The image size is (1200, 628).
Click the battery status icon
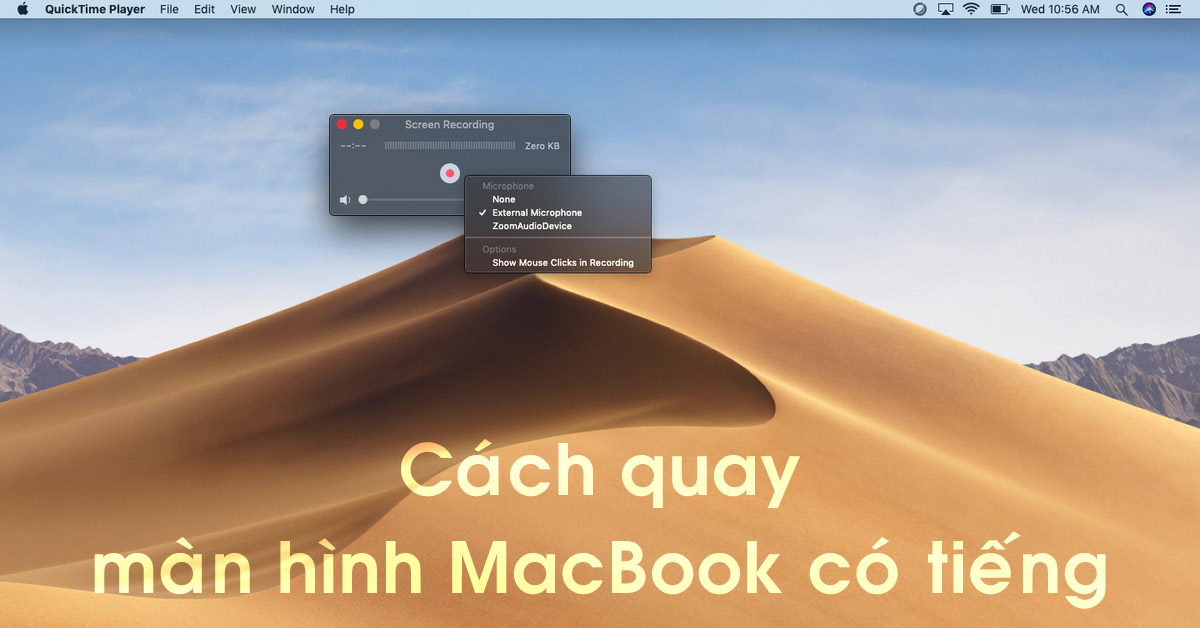(999, 9)
